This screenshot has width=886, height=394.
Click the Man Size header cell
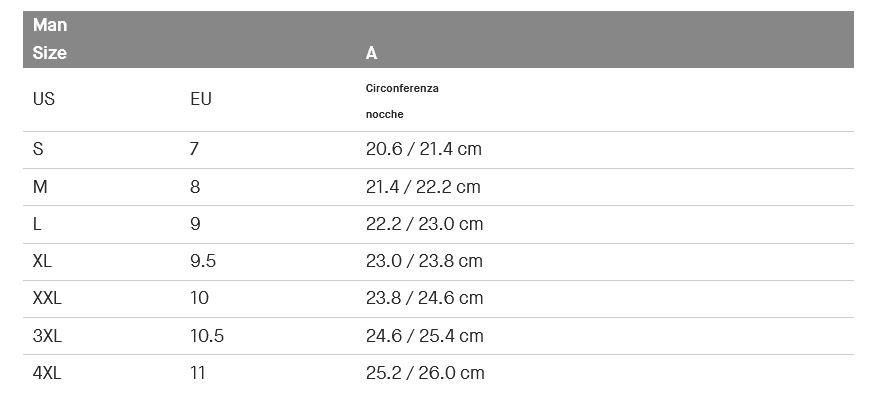tap(50, 39)
